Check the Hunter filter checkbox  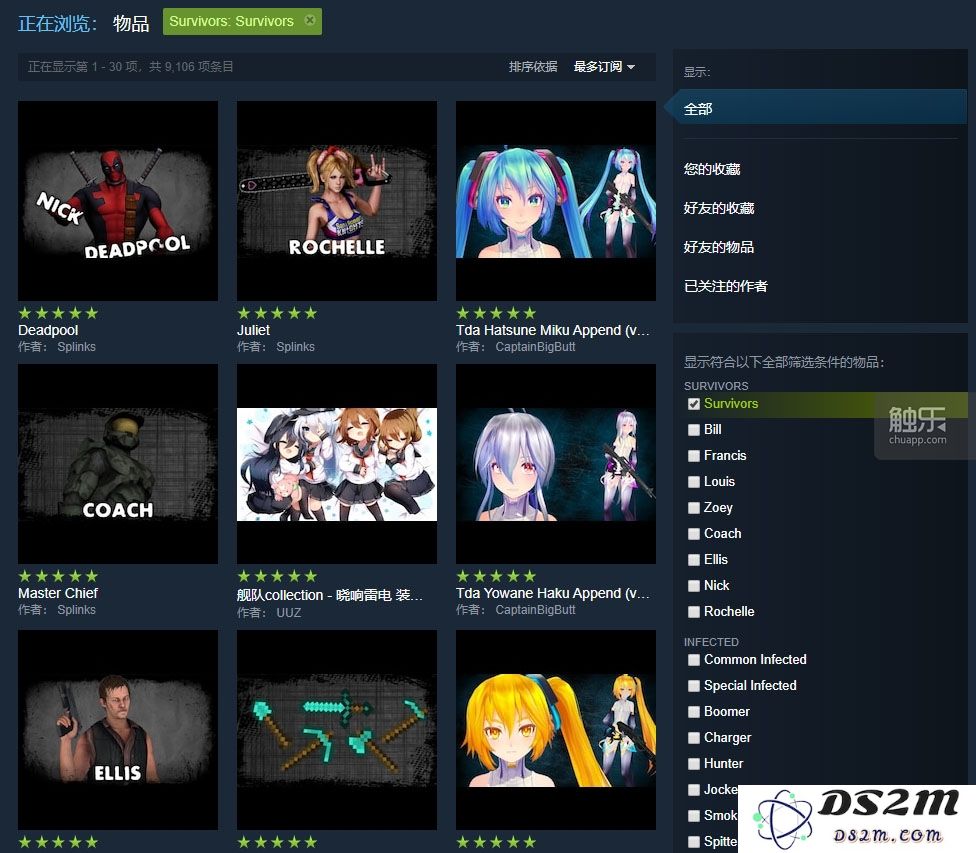coord(693,763)
